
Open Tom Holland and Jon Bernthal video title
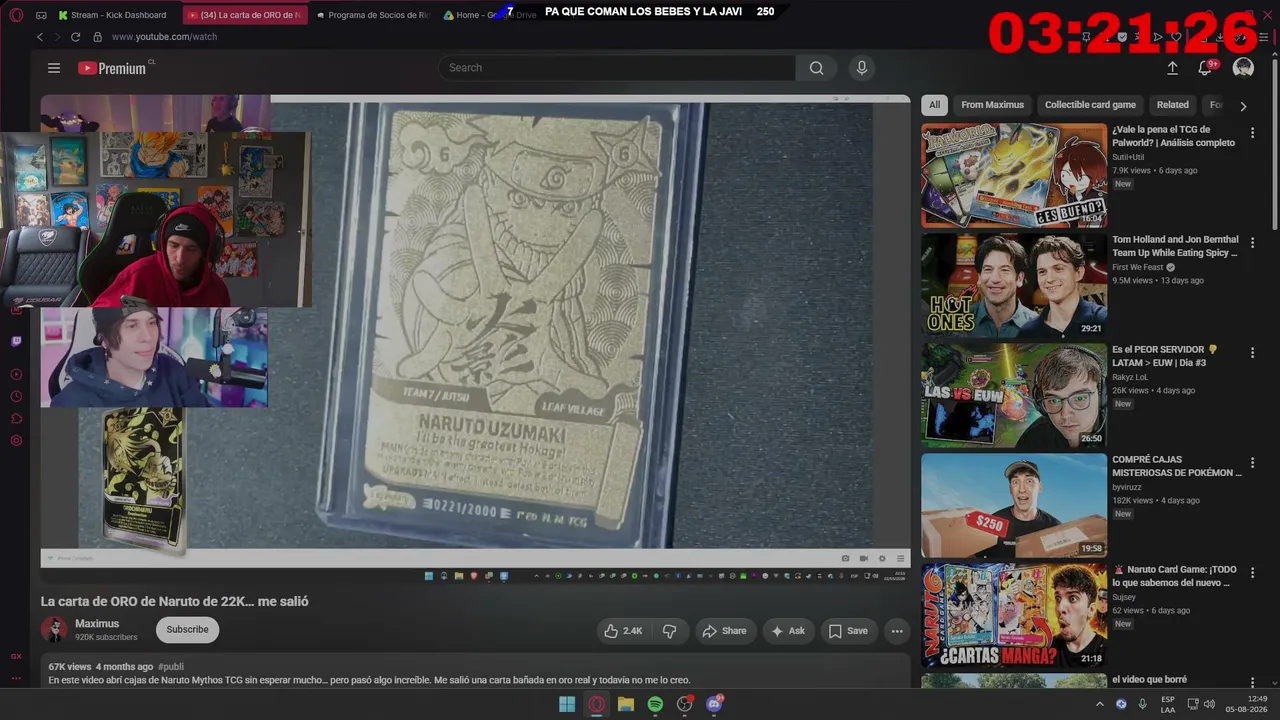(1175, 247)
